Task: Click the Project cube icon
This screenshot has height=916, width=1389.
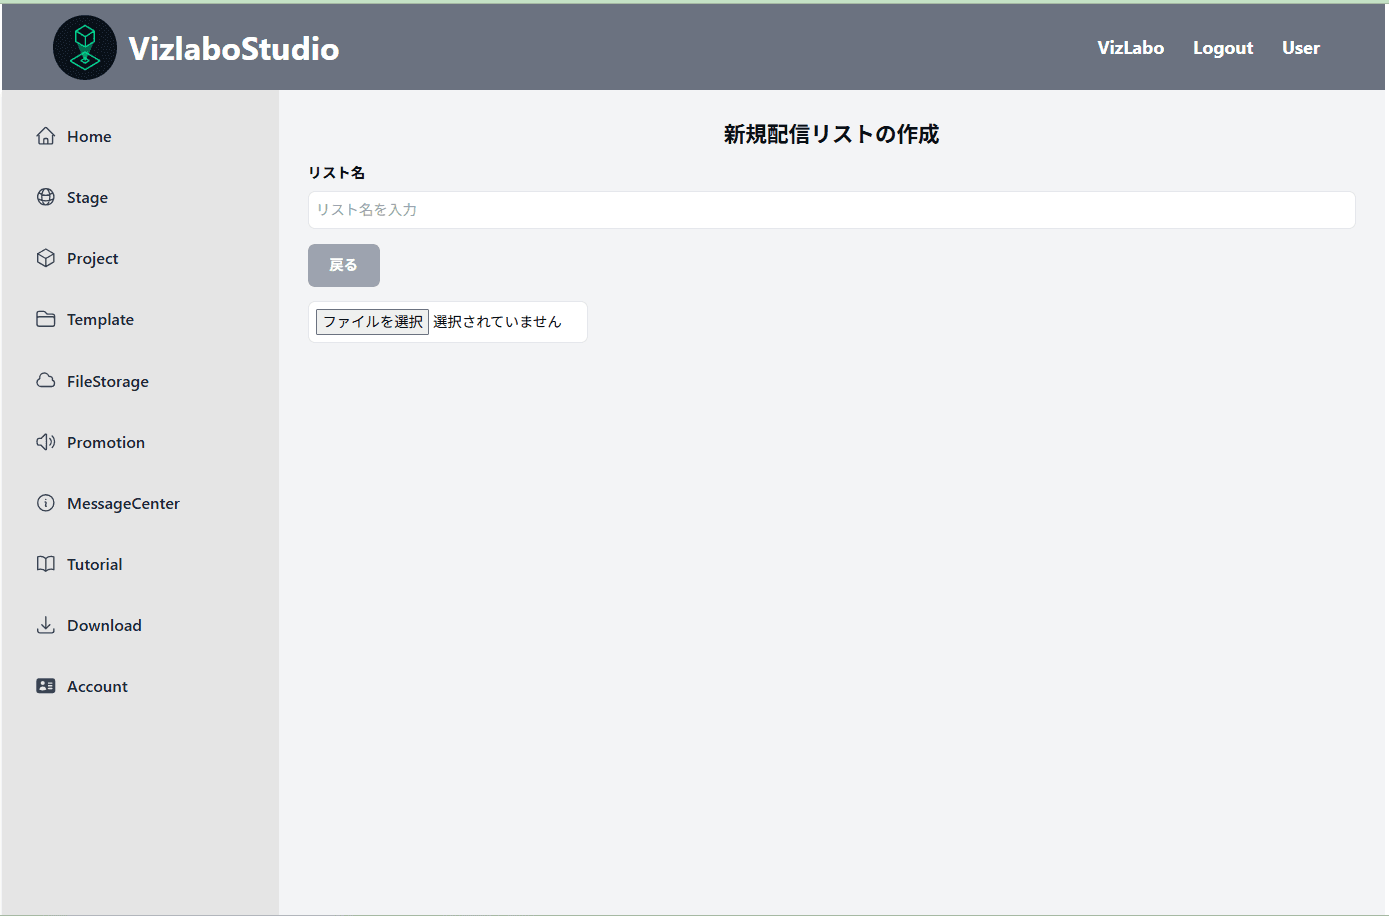Action: 46,258
